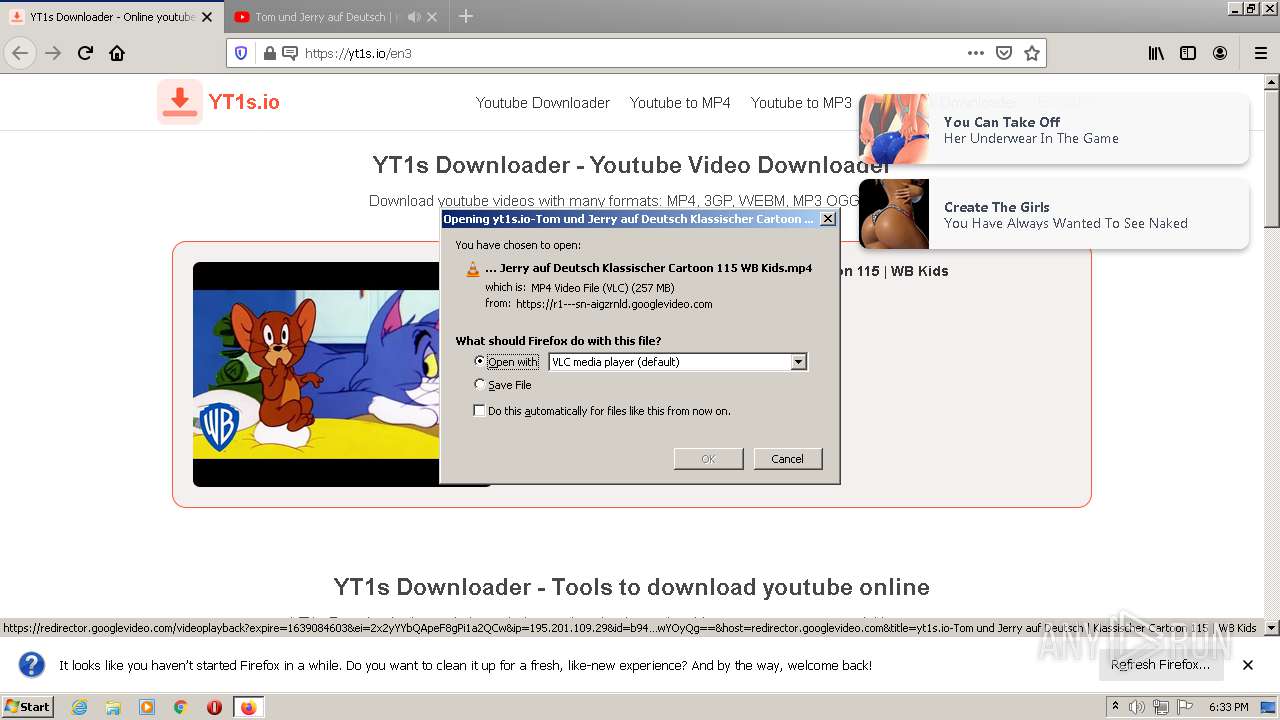Launch Chrome from taskbar
1280x720 pixels.
pos(181,707)
